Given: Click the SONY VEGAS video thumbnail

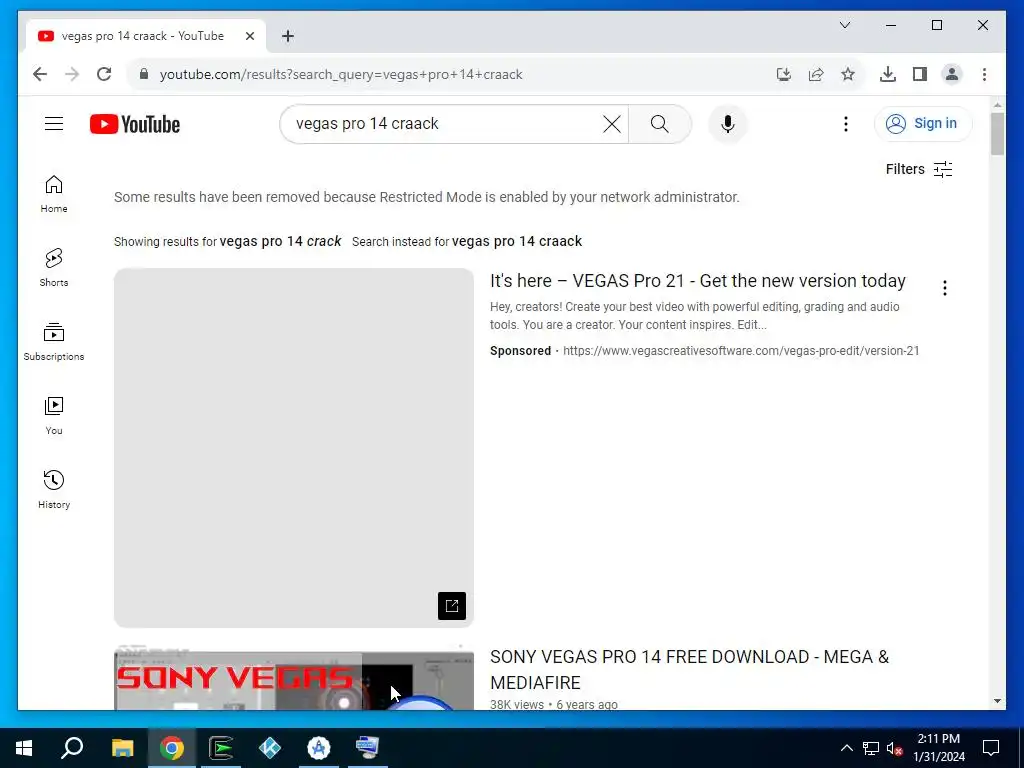Looking at the screenshot, I should (293, 679).
